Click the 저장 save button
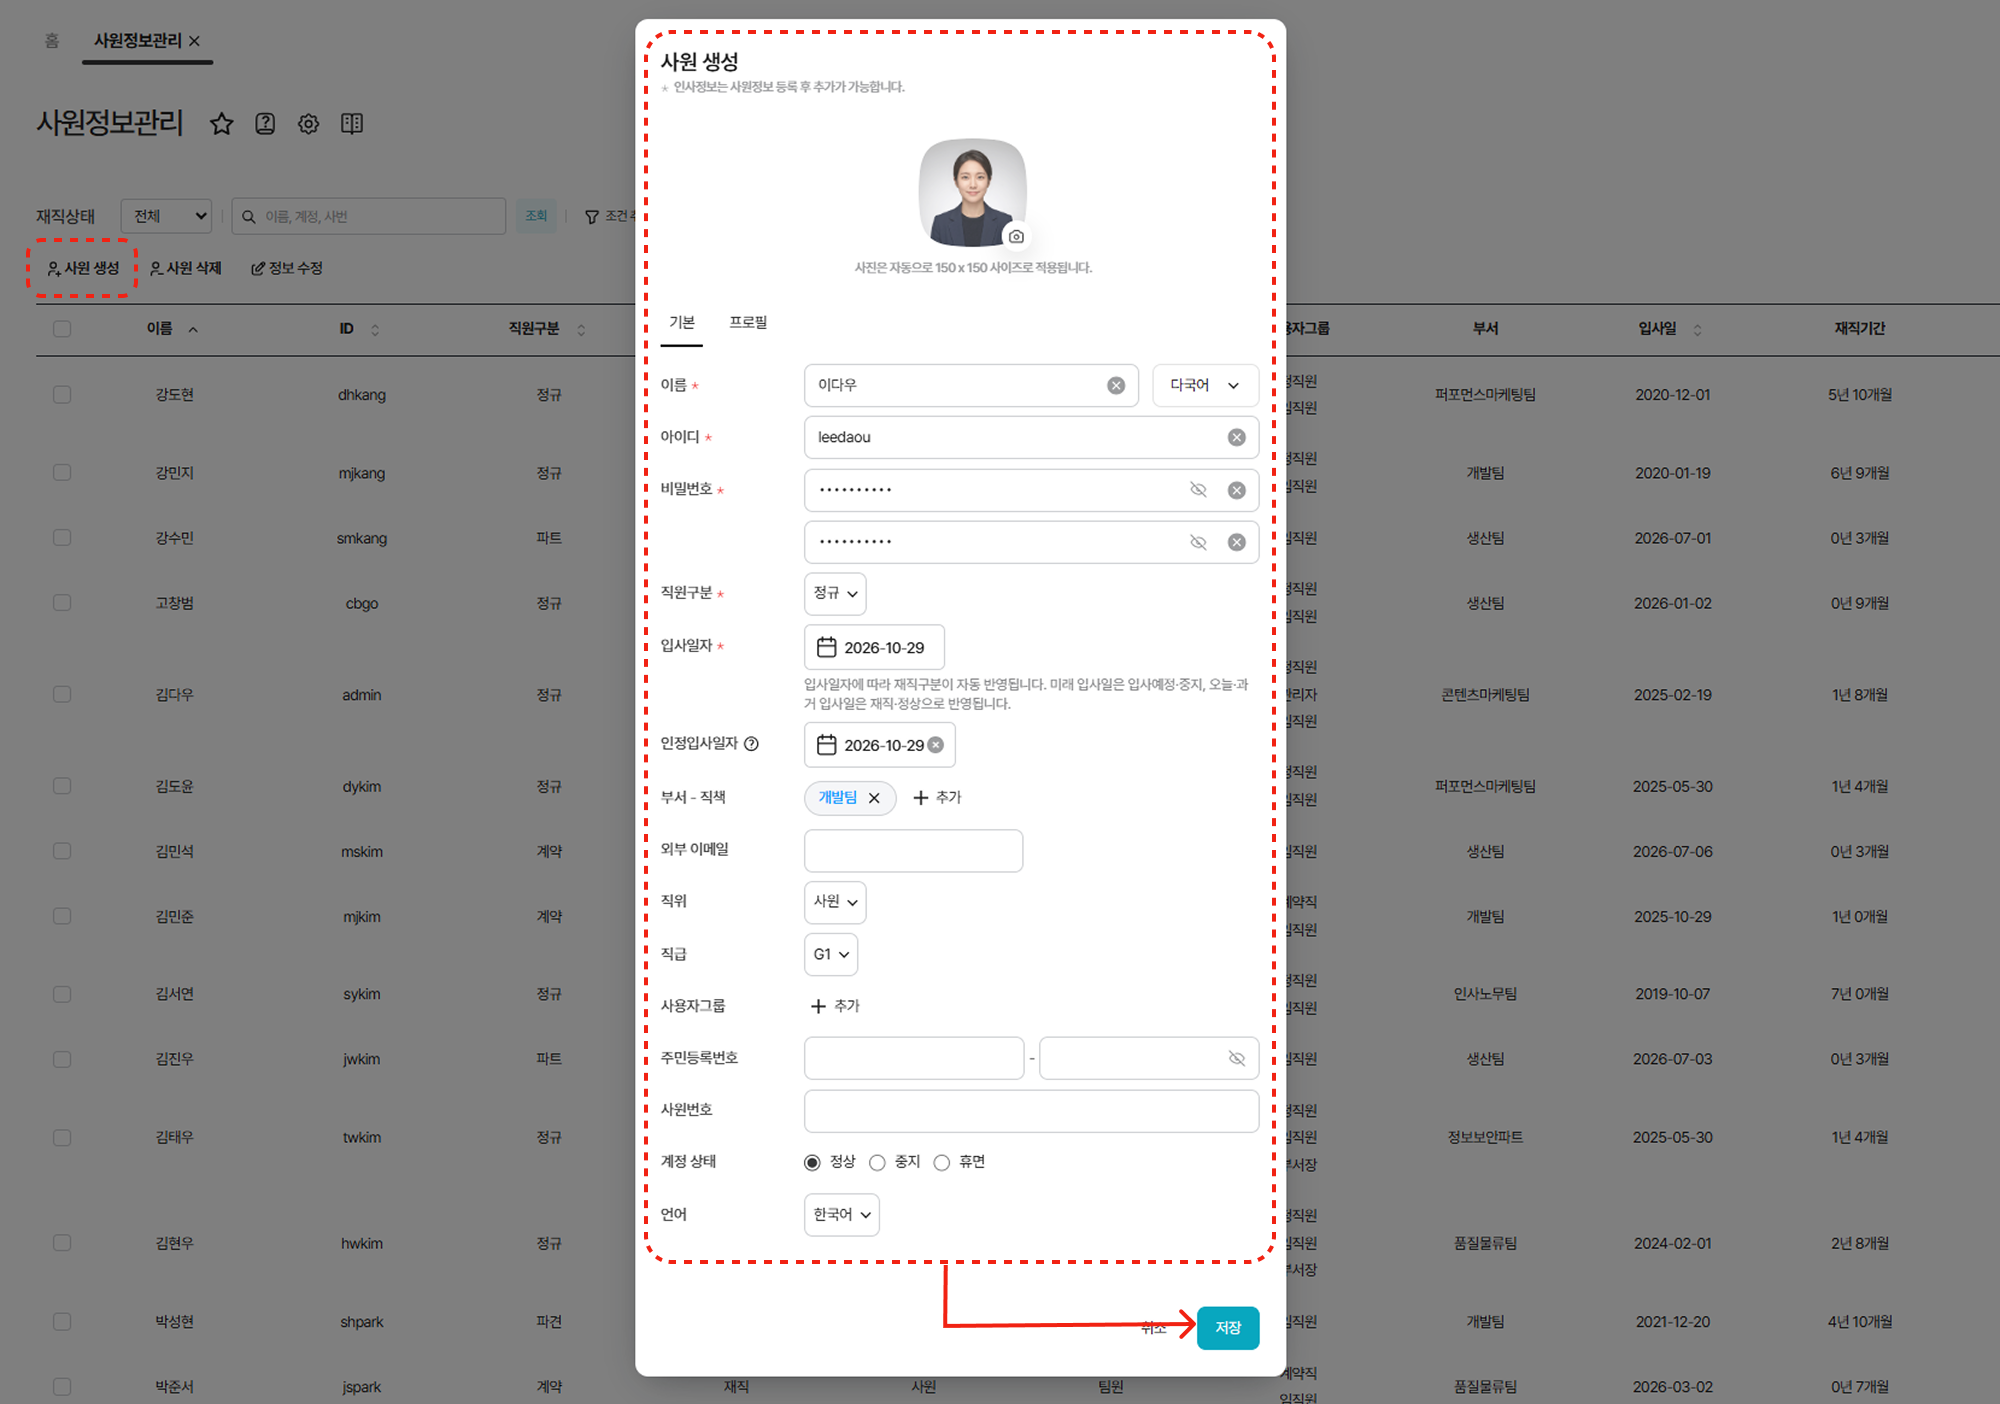Viewport: 2000px width, 1404px height. (1228, 1328)
